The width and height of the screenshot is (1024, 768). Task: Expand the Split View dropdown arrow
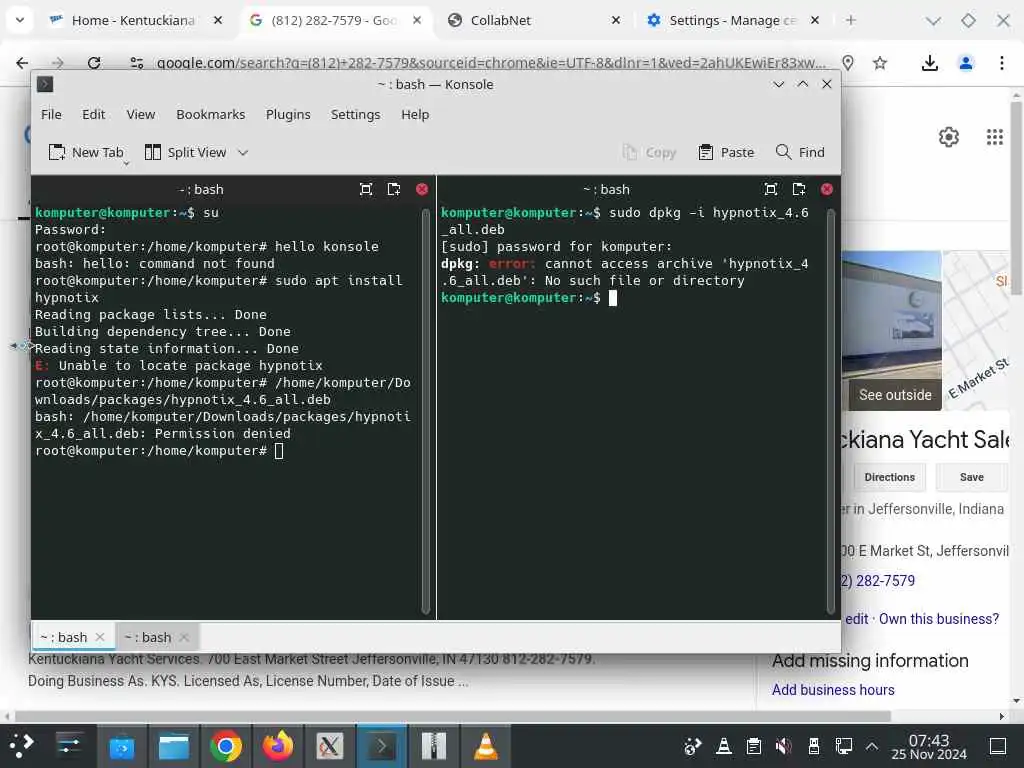pos(243,153)
